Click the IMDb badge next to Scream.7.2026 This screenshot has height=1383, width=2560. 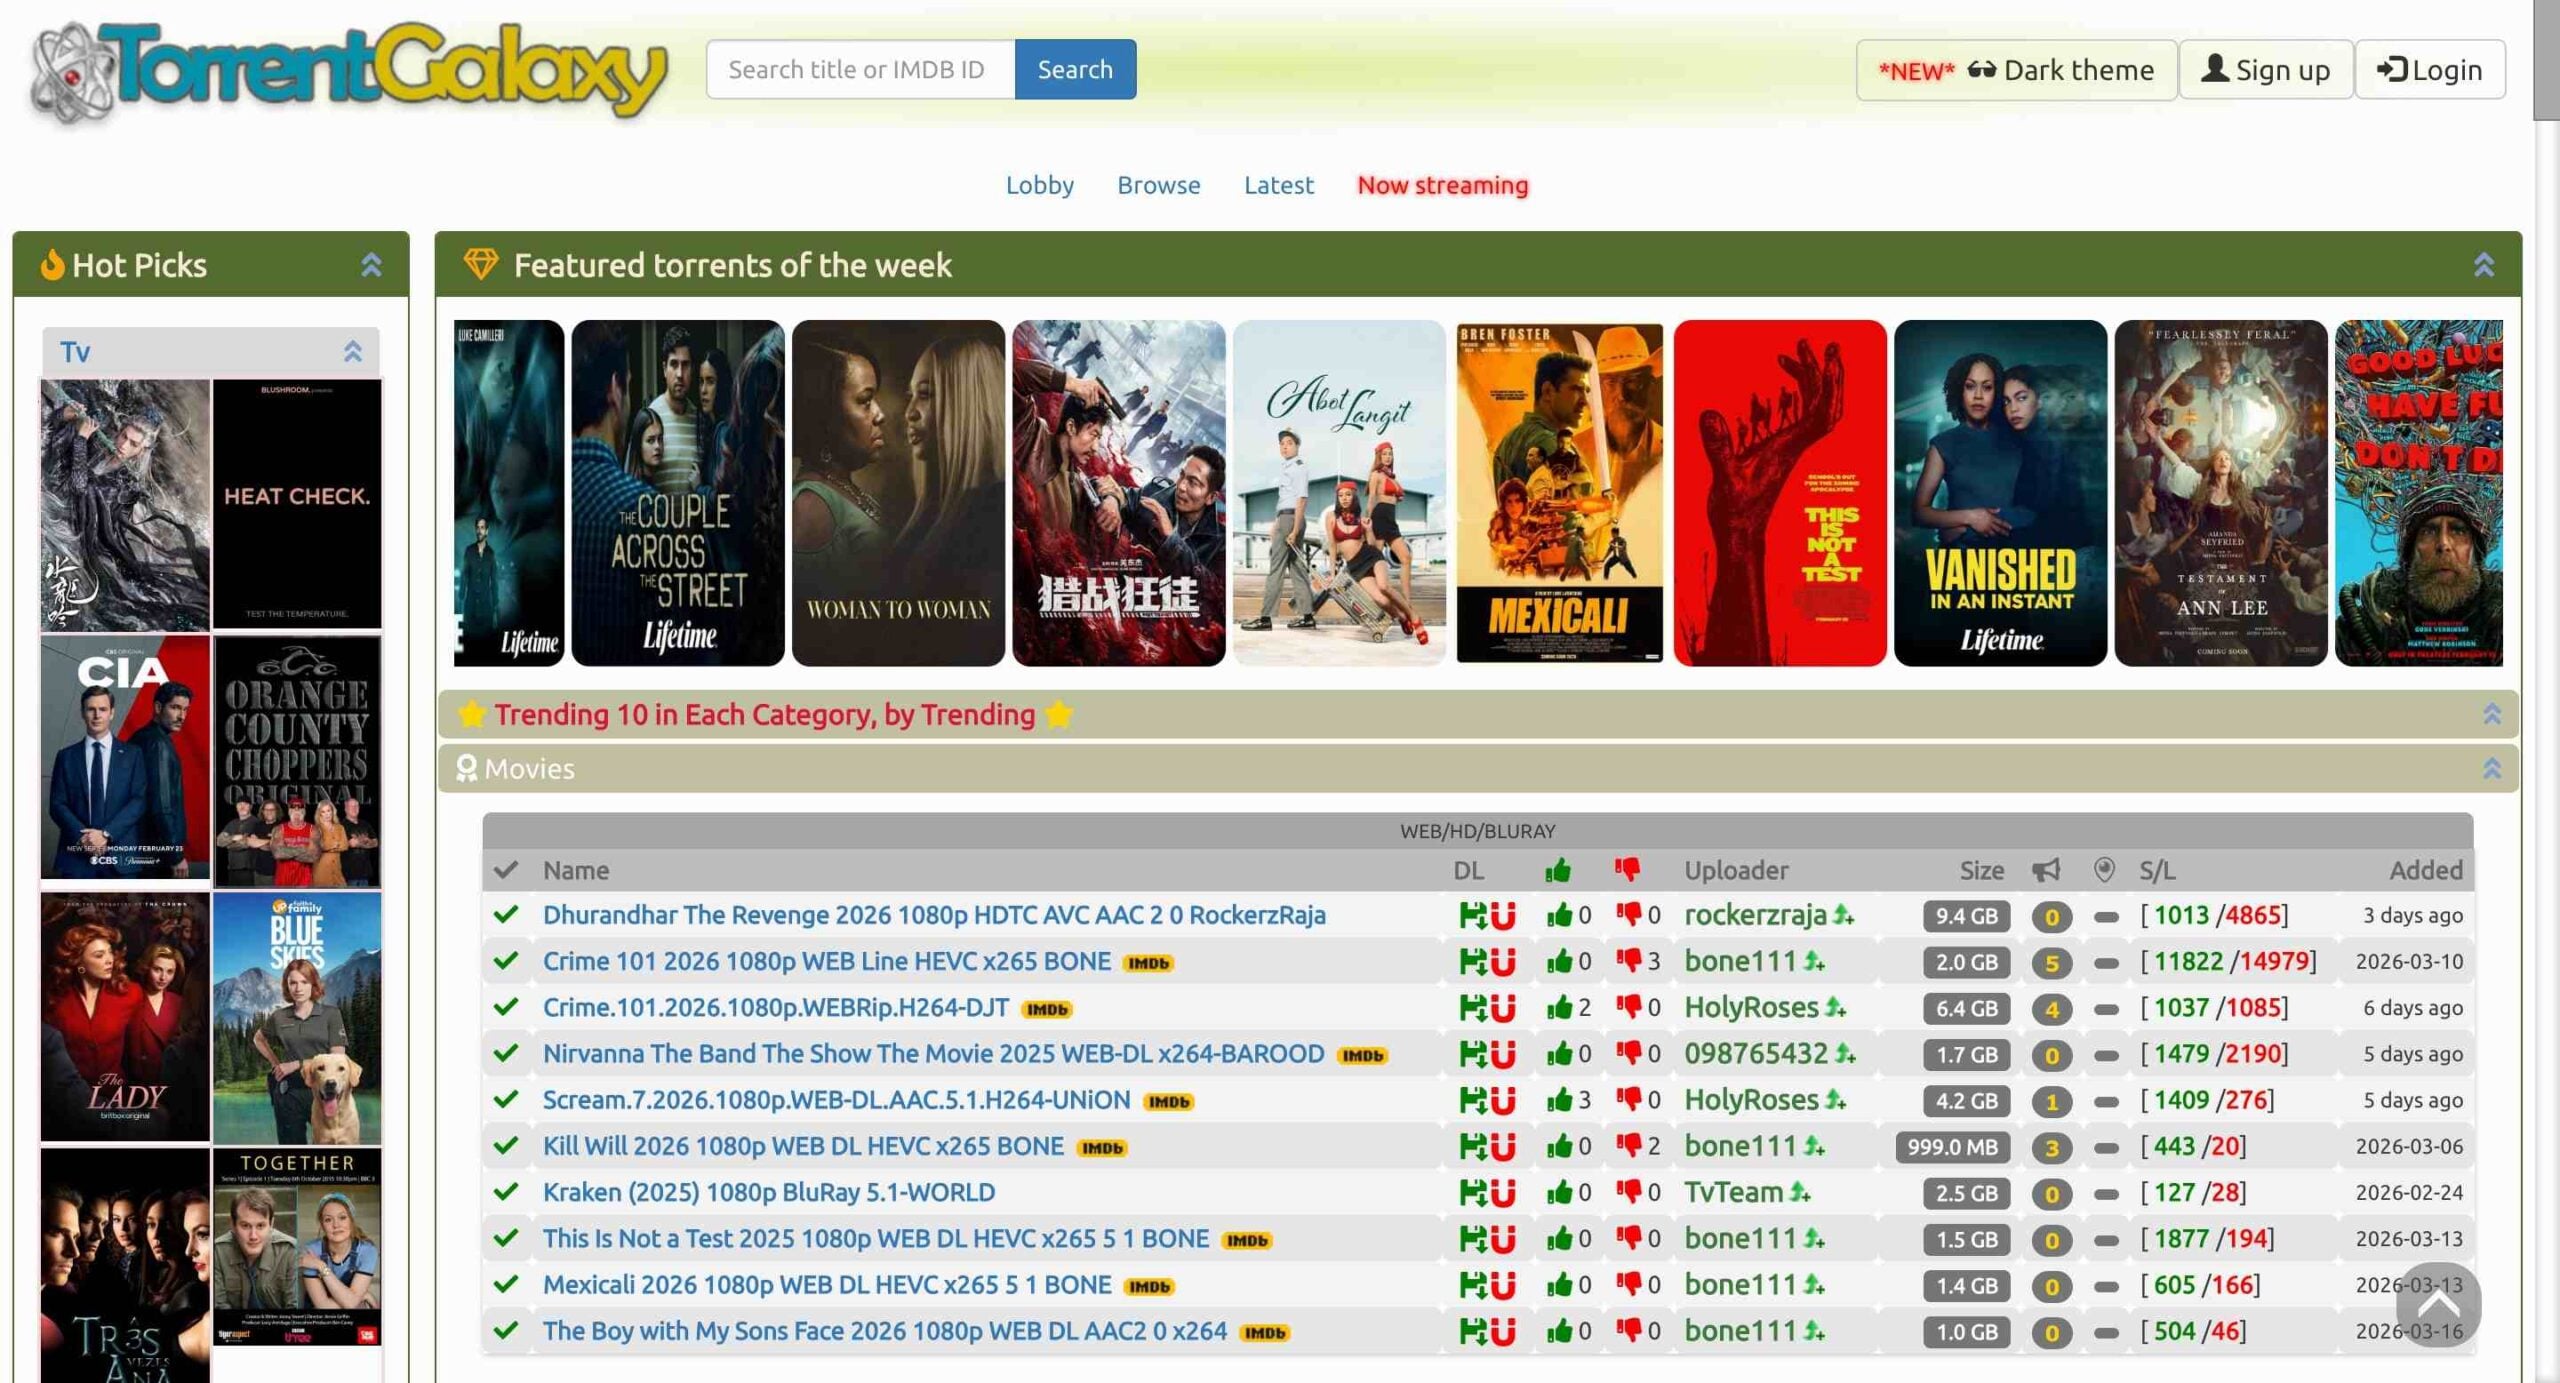point(1168,1102)
